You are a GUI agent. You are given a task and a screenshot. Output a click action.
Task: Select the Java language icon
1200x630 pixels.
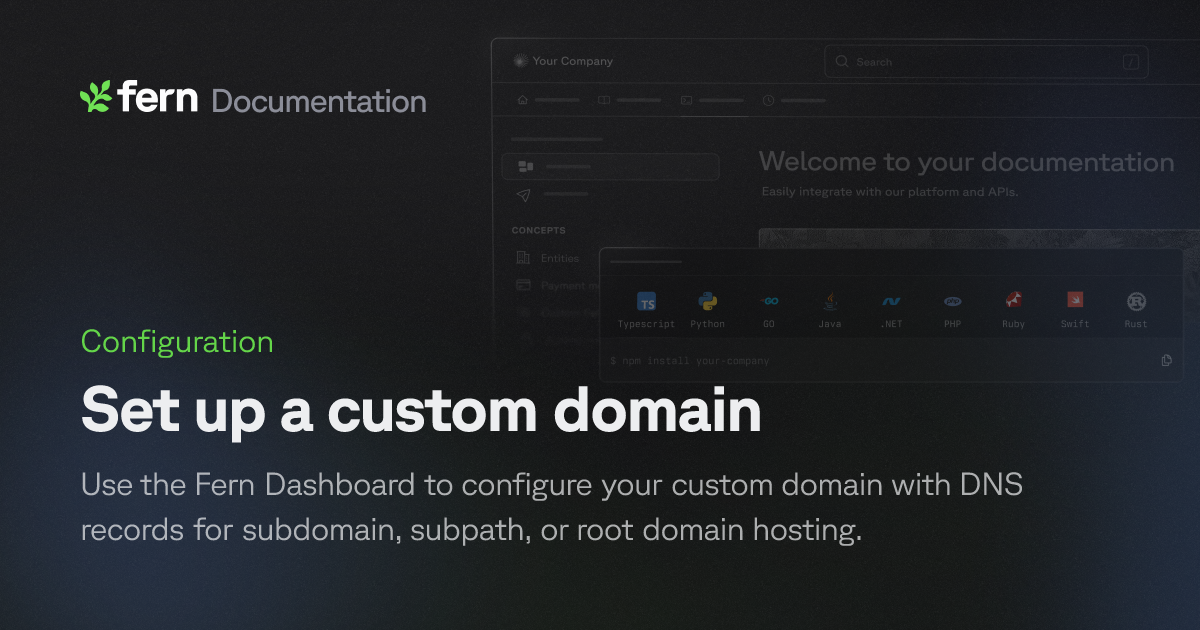830,301
